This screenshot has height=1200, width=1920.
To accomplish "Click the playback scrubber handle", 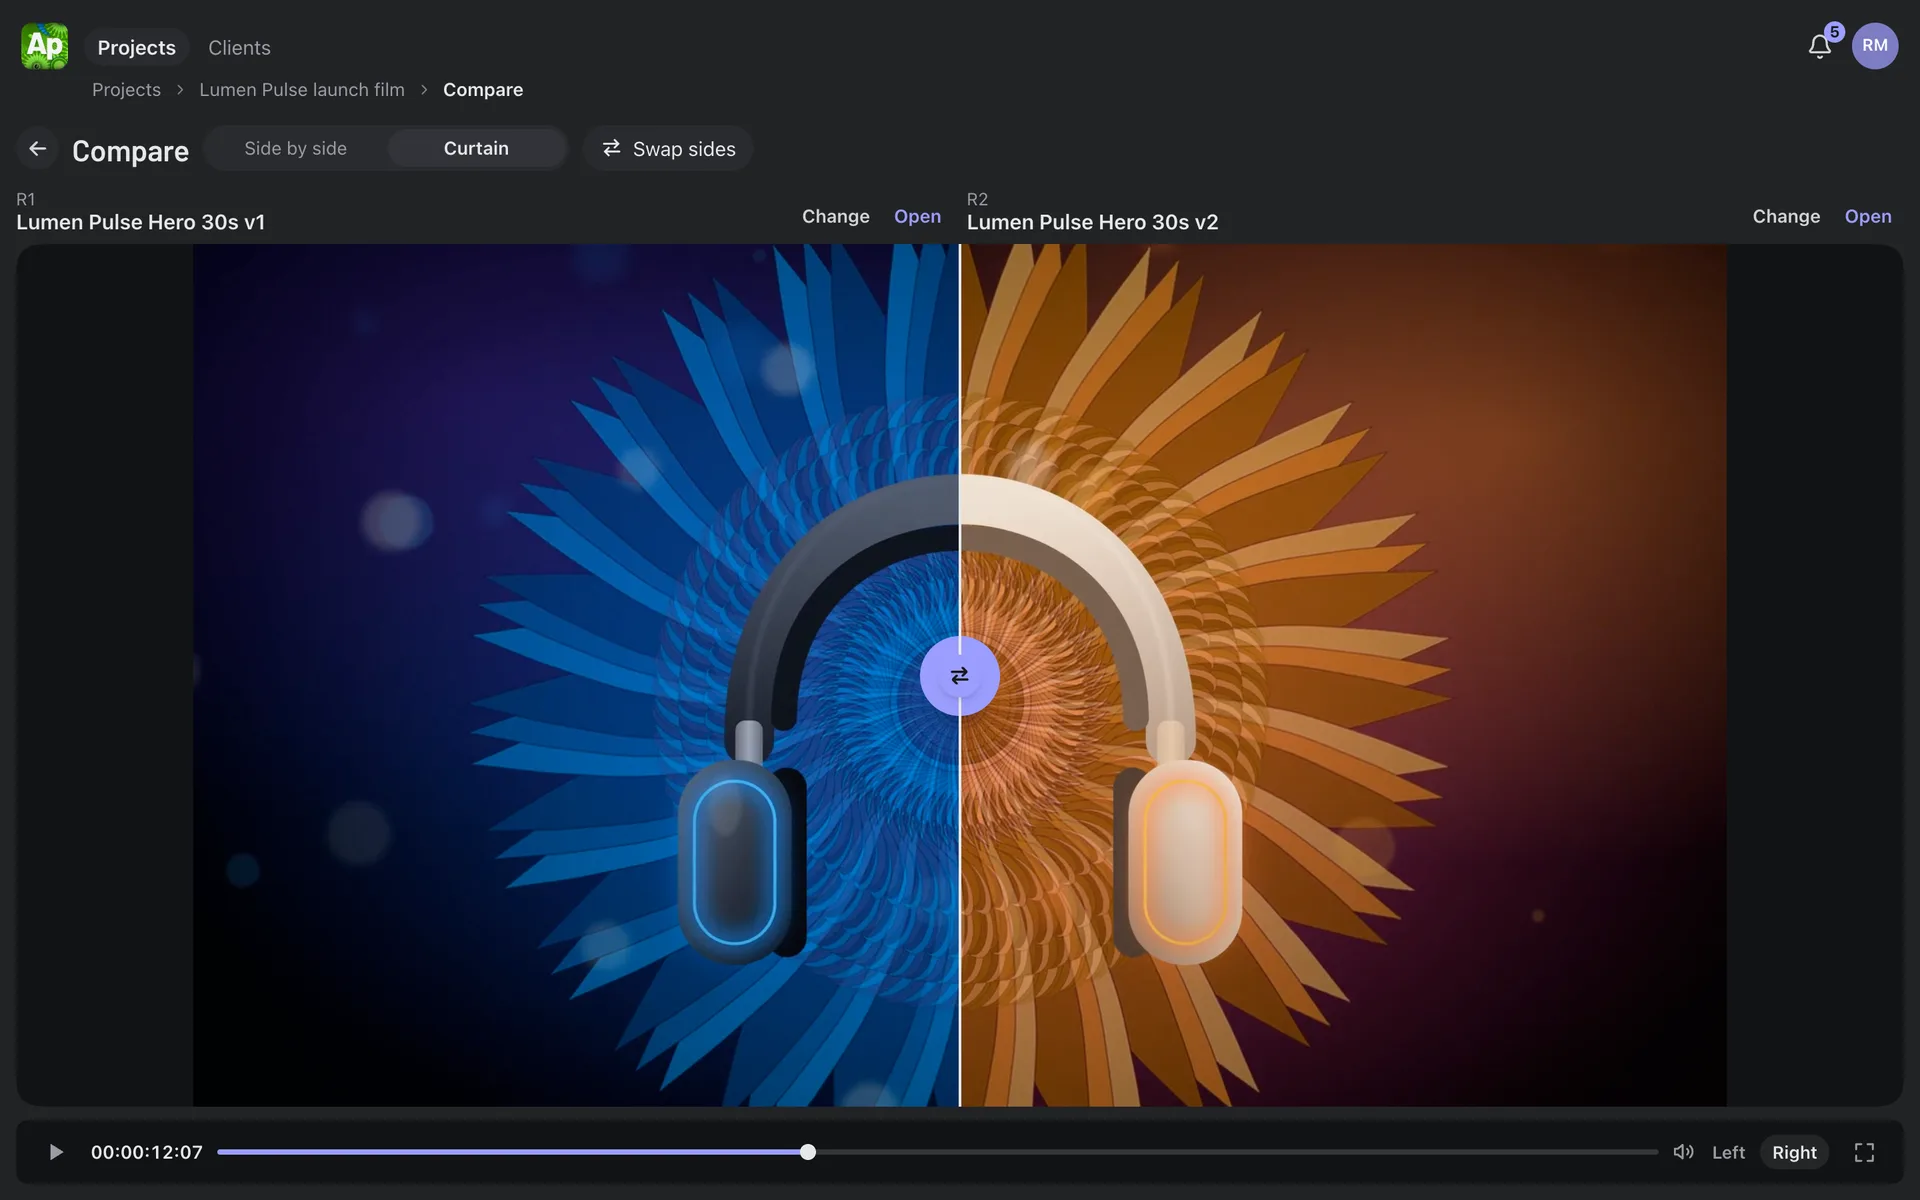I will pos(808,1152).
